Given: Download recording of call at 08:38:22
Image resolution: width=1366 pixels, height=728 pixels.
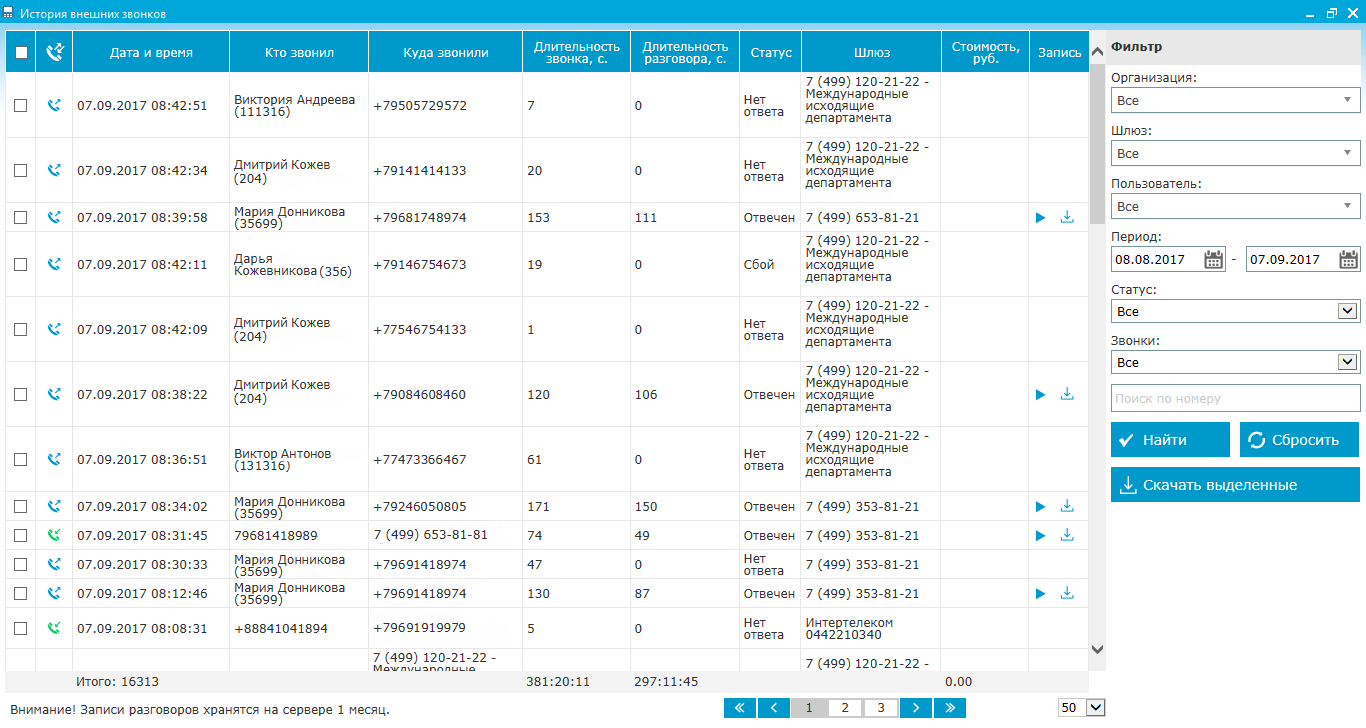Looking at the screenshot, I should coord(1067,394).
